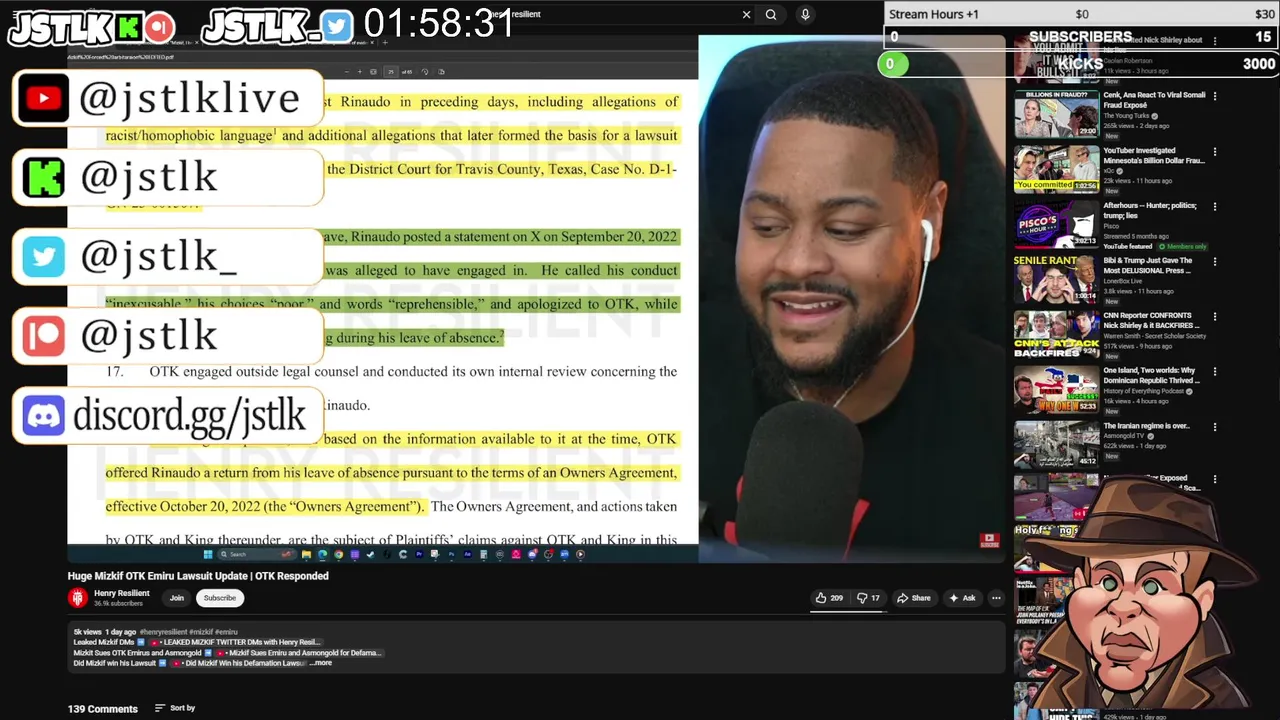Open options for One Island, Two worlds video
1280x720 pixels.
coord(1215,371)
